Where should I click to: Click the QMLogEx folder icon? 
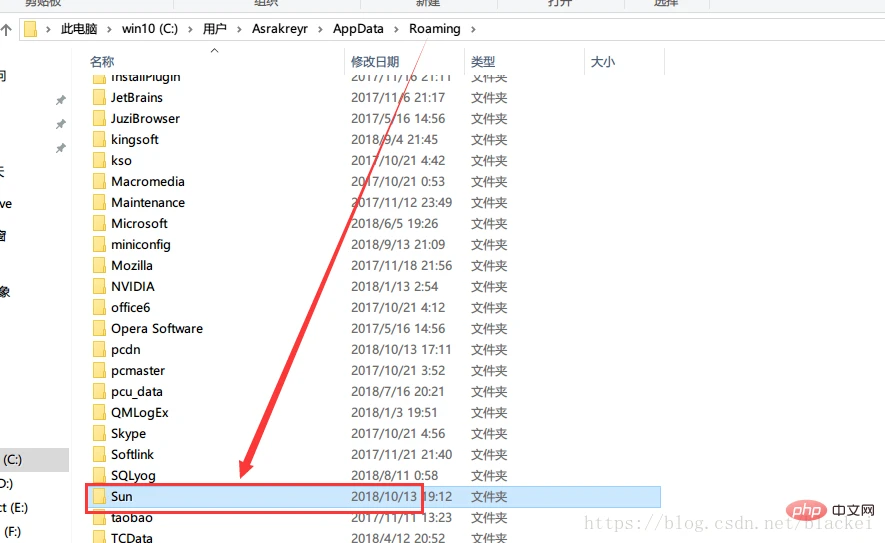click(x=99, y=412)
